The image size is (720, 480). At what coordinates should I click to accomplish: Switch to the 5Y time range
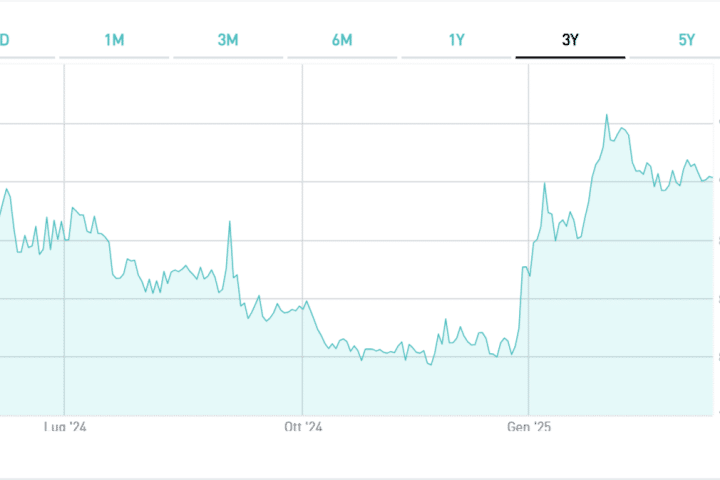click(686, 40)
